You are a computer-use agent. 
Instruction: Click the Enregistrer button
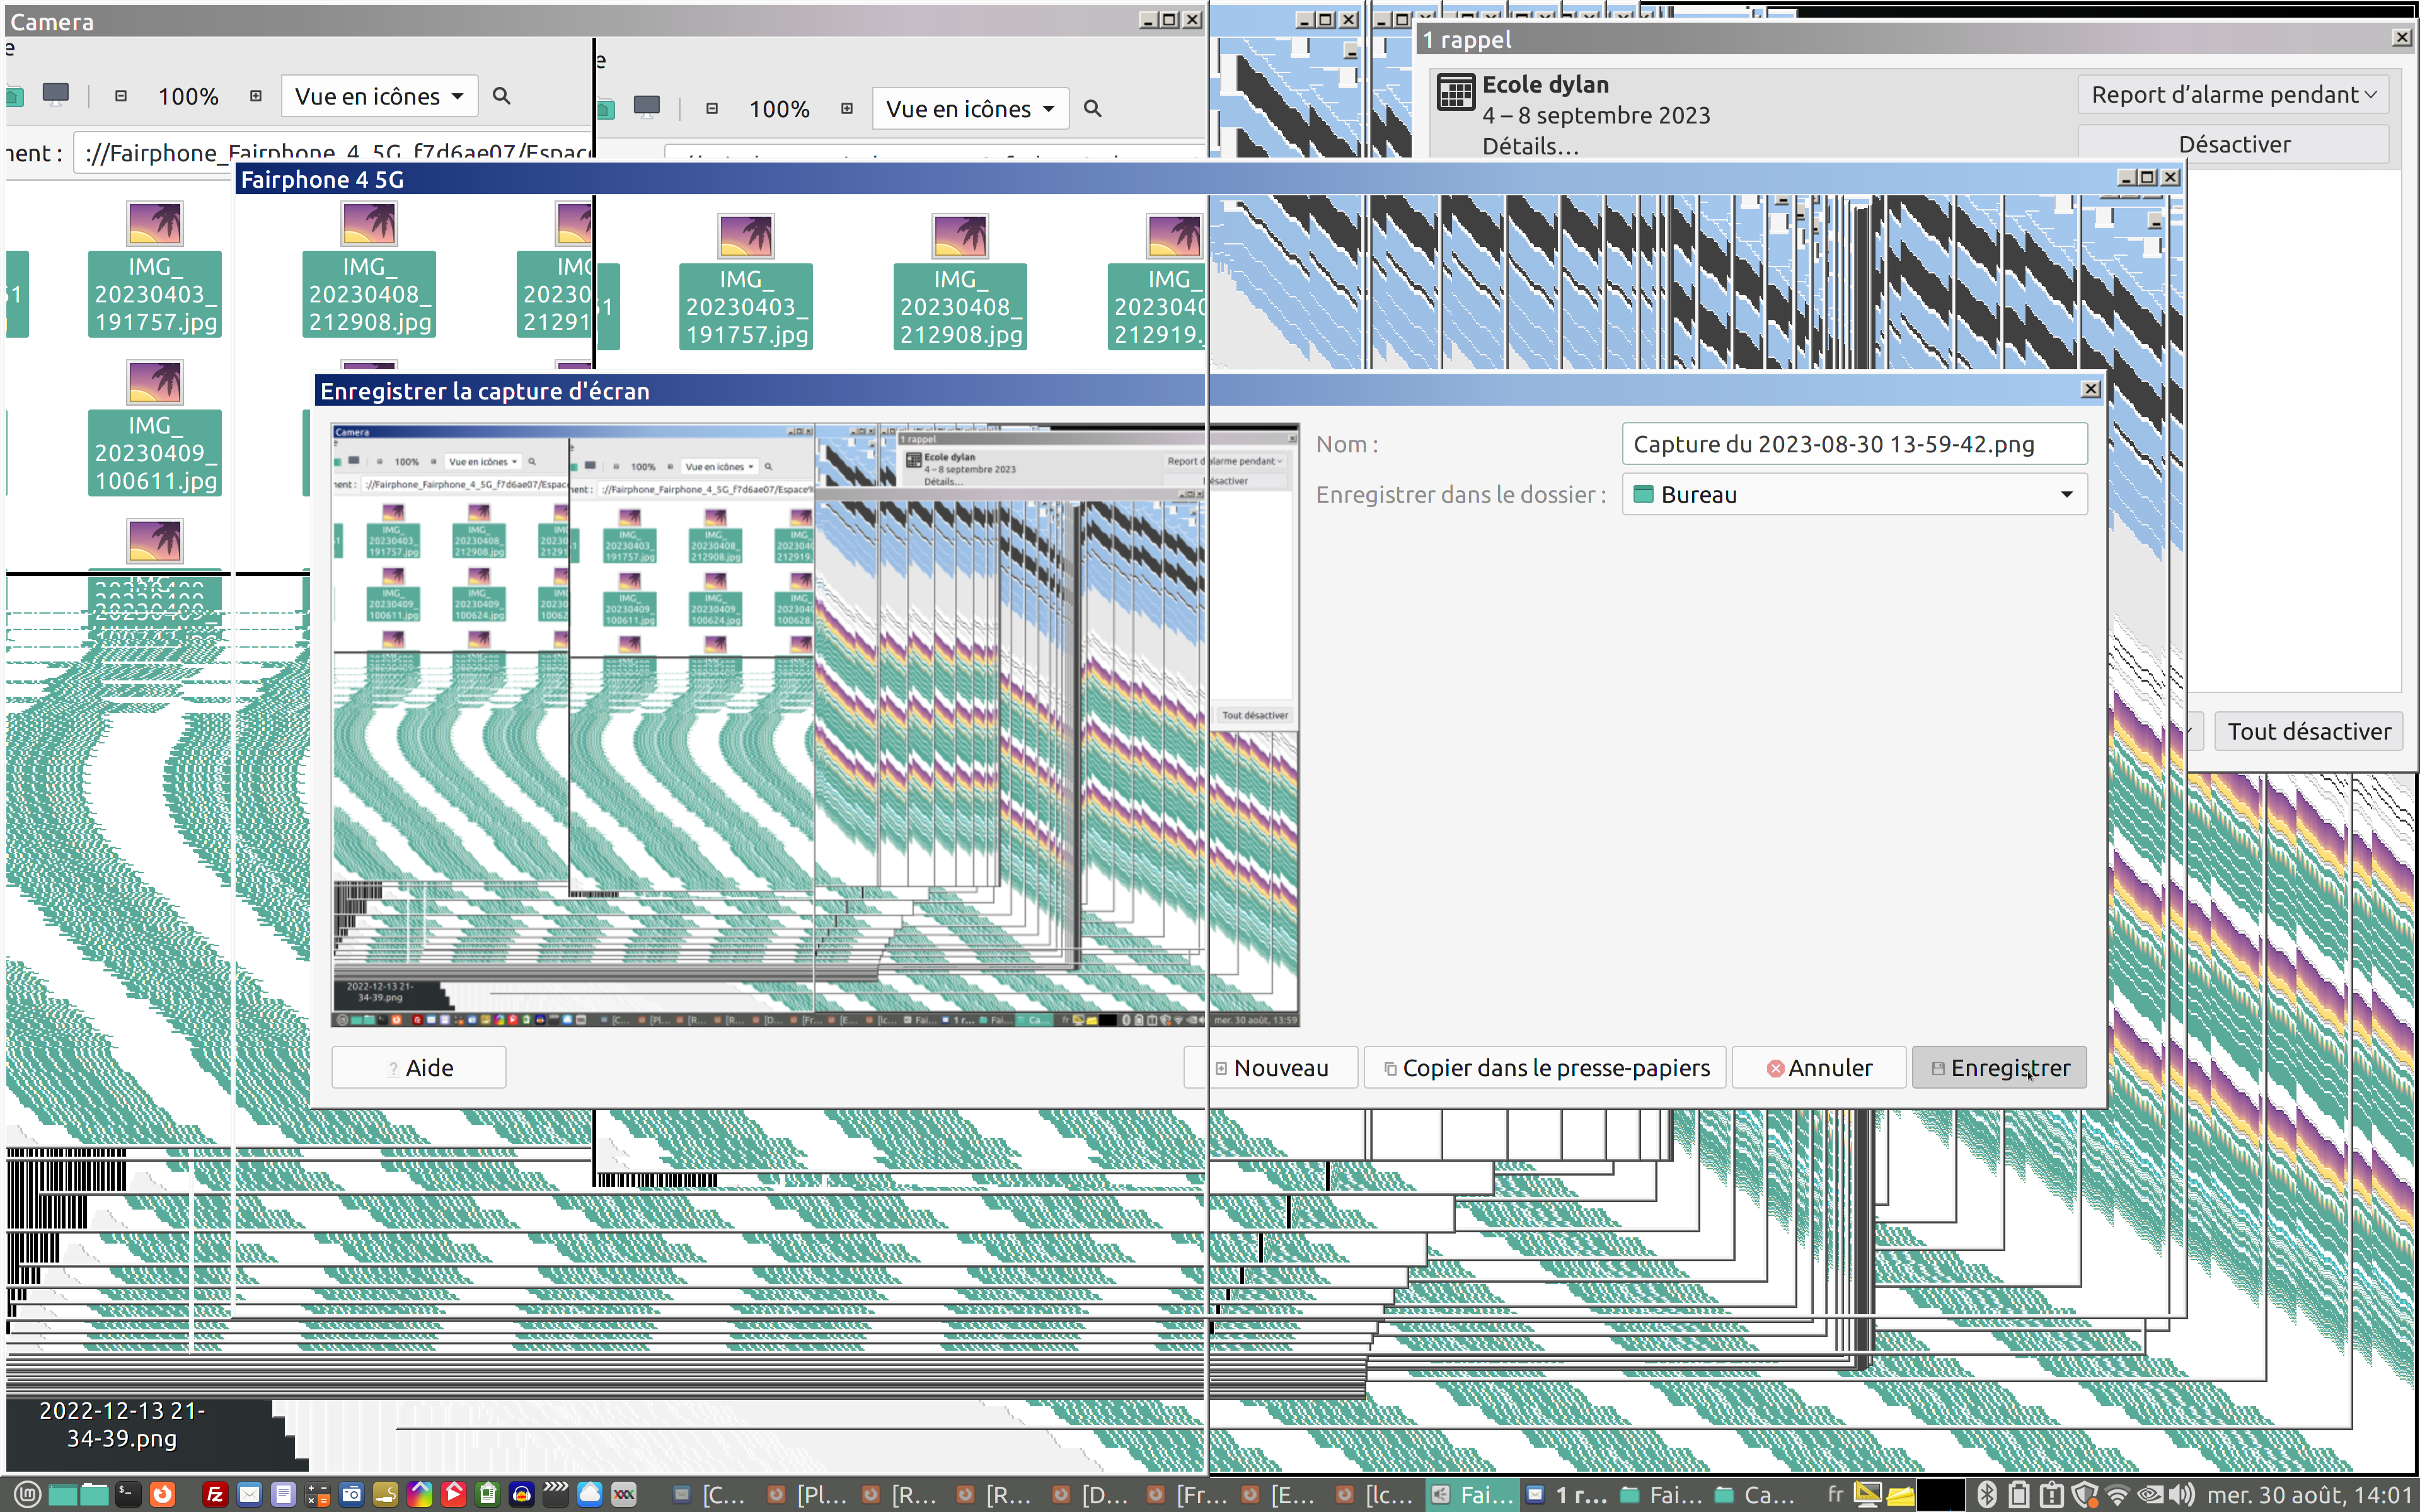click(x=1999, y=1067)
